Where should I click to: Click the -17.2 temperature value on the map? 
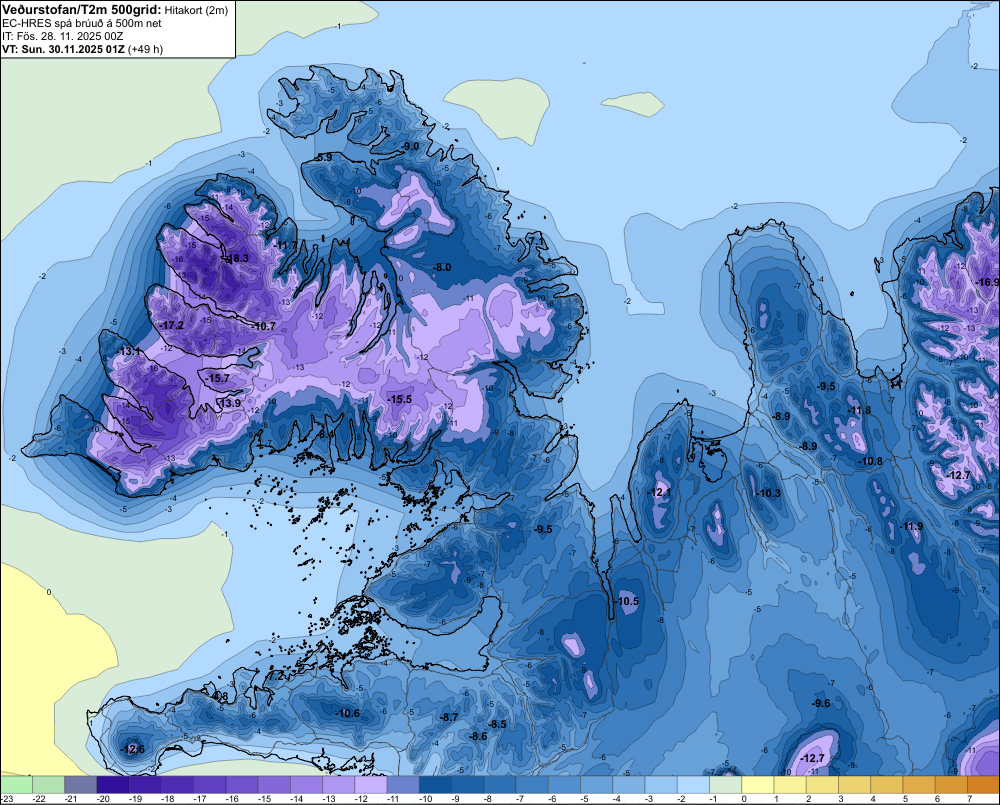click(172, 325)
